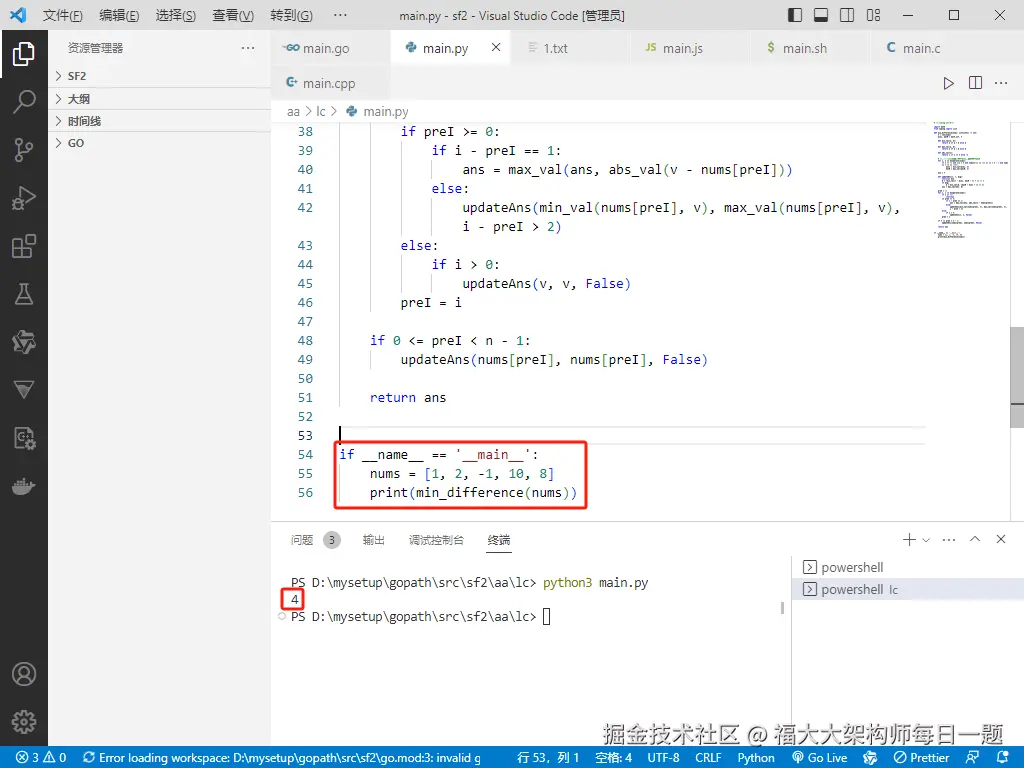Open the Extensions view
1024x768 pixels.
(x=24, y=246)
